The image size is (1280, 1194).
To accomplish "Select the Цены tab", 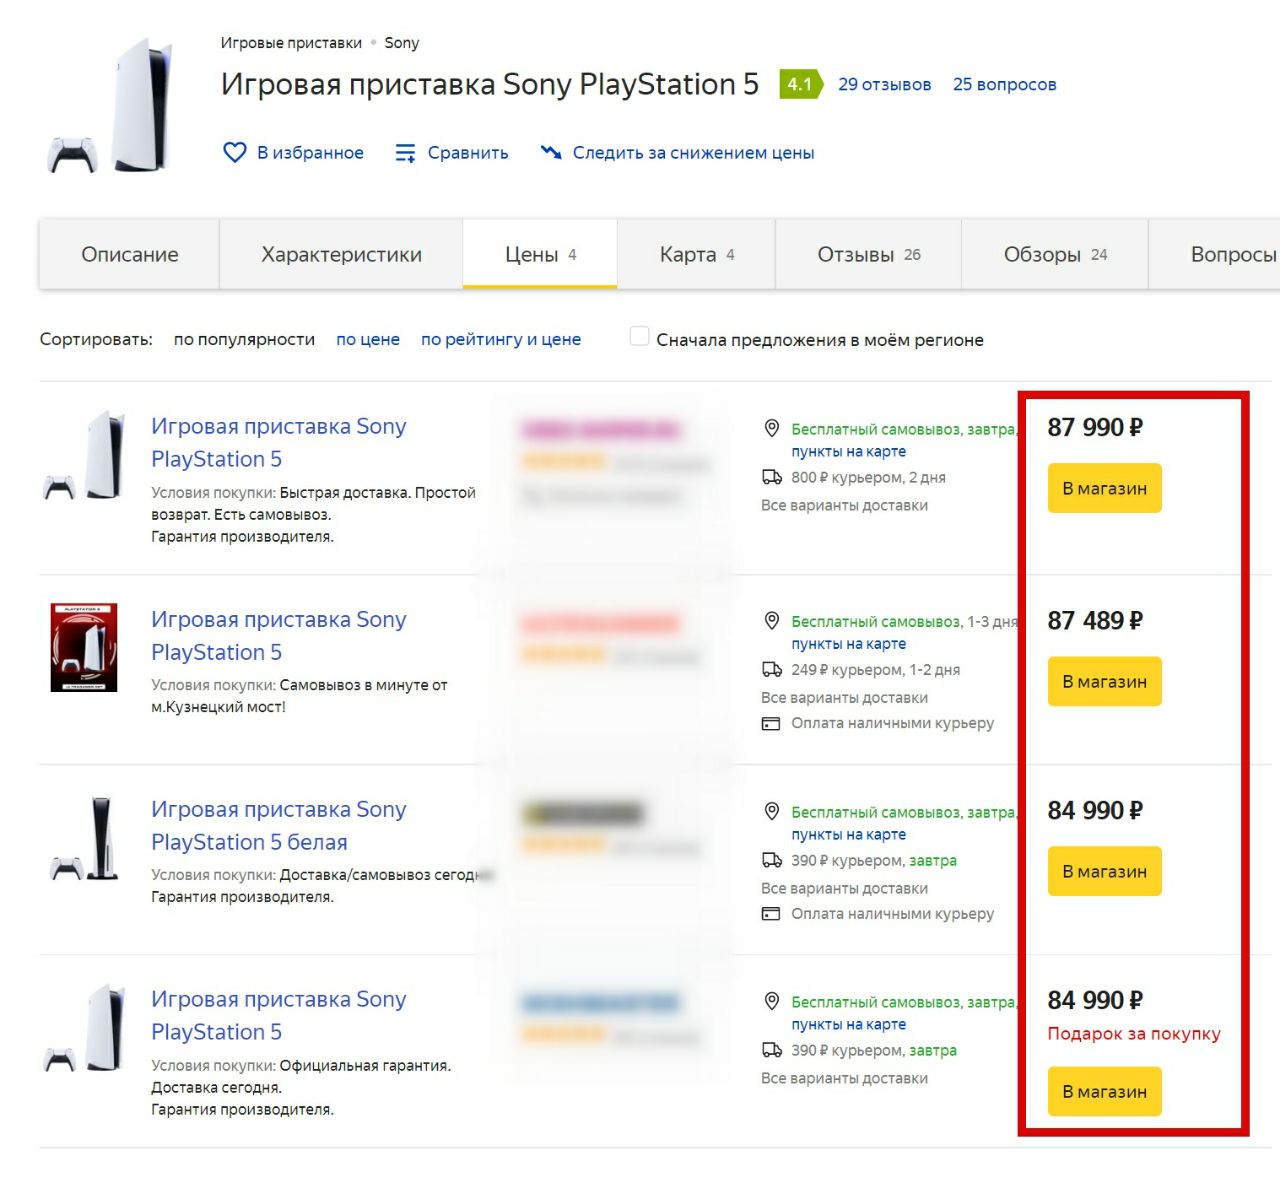I will point(540,254).
